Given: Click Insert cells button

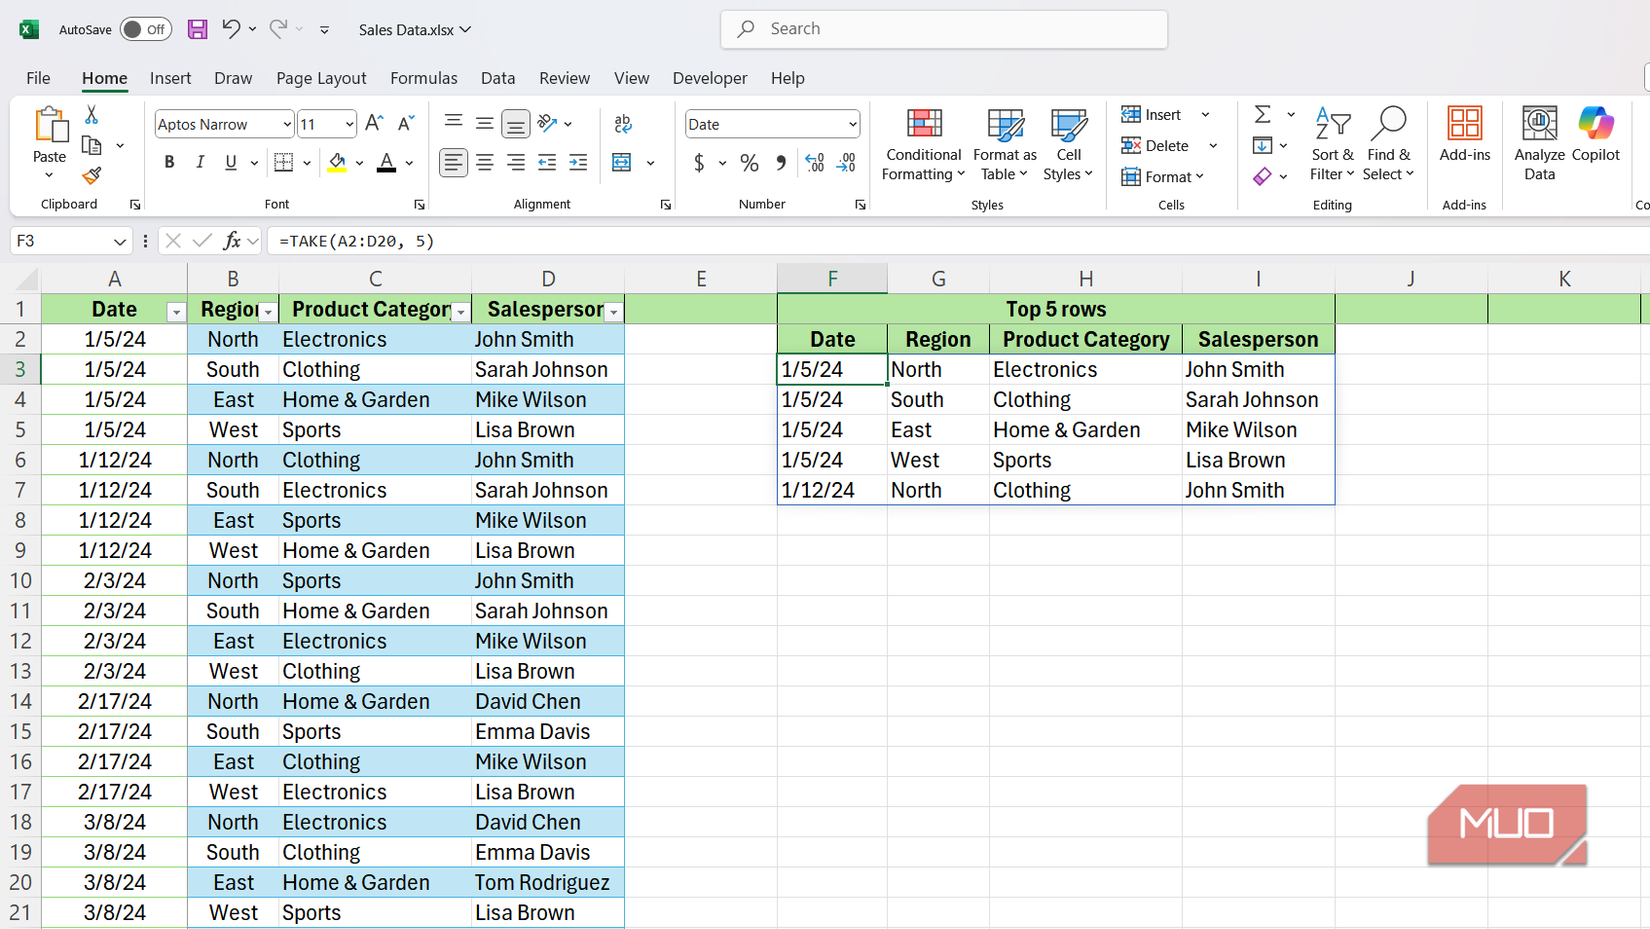Looking at the screenshot, I should click(1152, 115).
